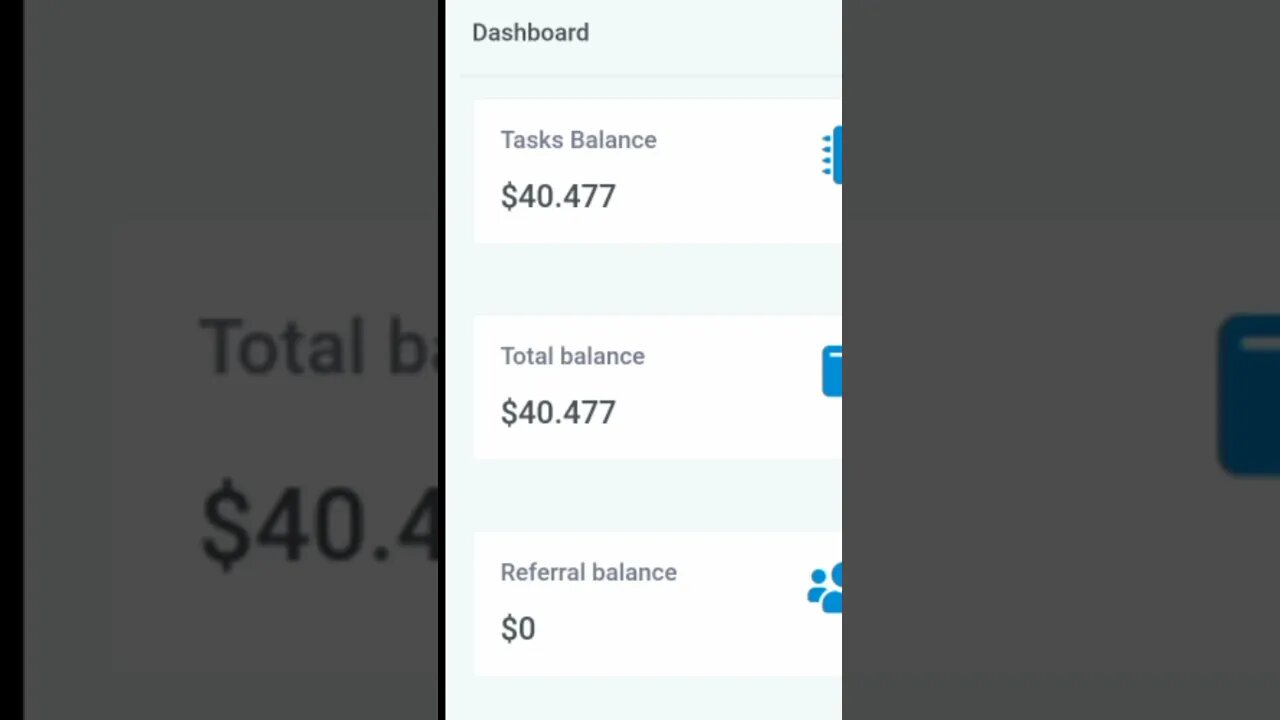Click the blurred large "Total ba" background text

(x=320, y=347)
